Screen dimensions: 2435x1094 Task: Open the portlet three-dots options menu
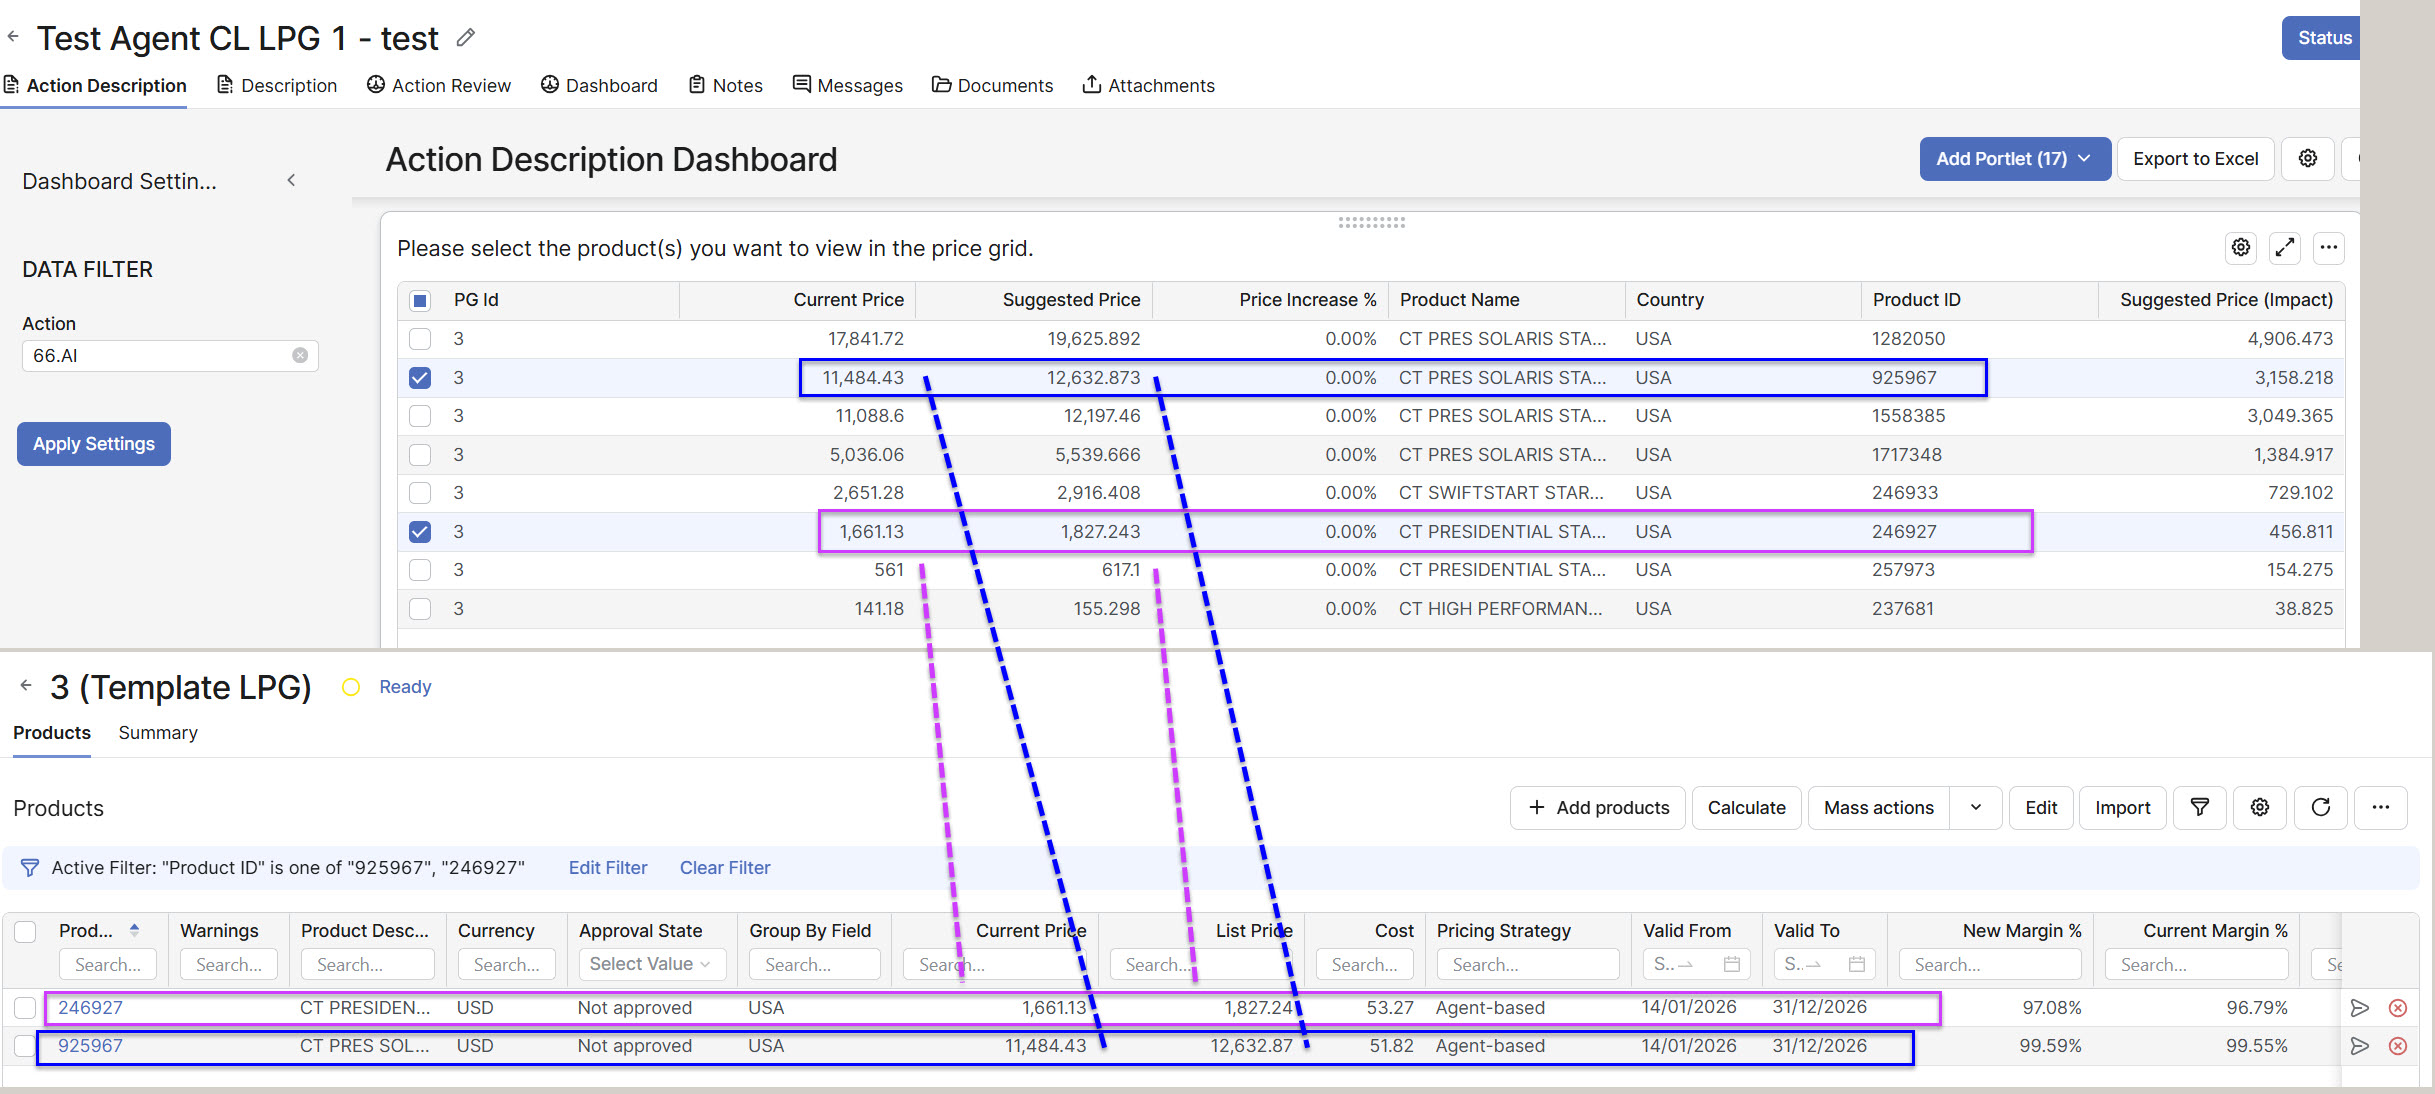(2328, 248)
